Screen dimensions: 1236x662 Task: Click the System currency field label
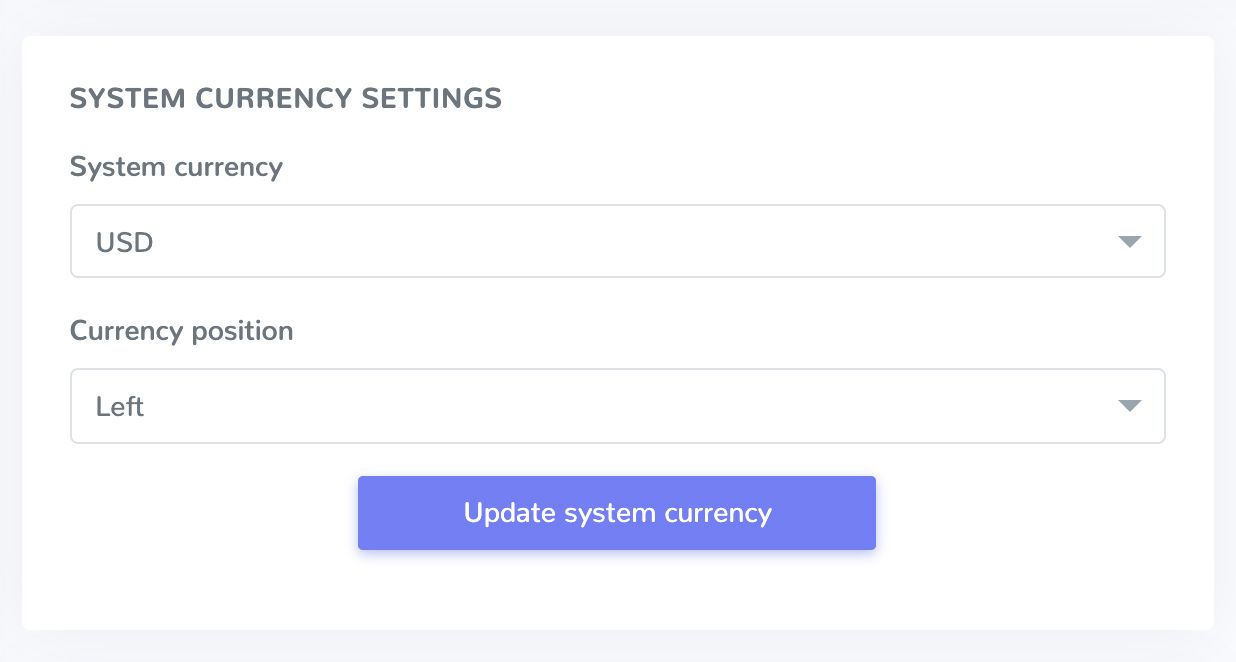point(176,167)
